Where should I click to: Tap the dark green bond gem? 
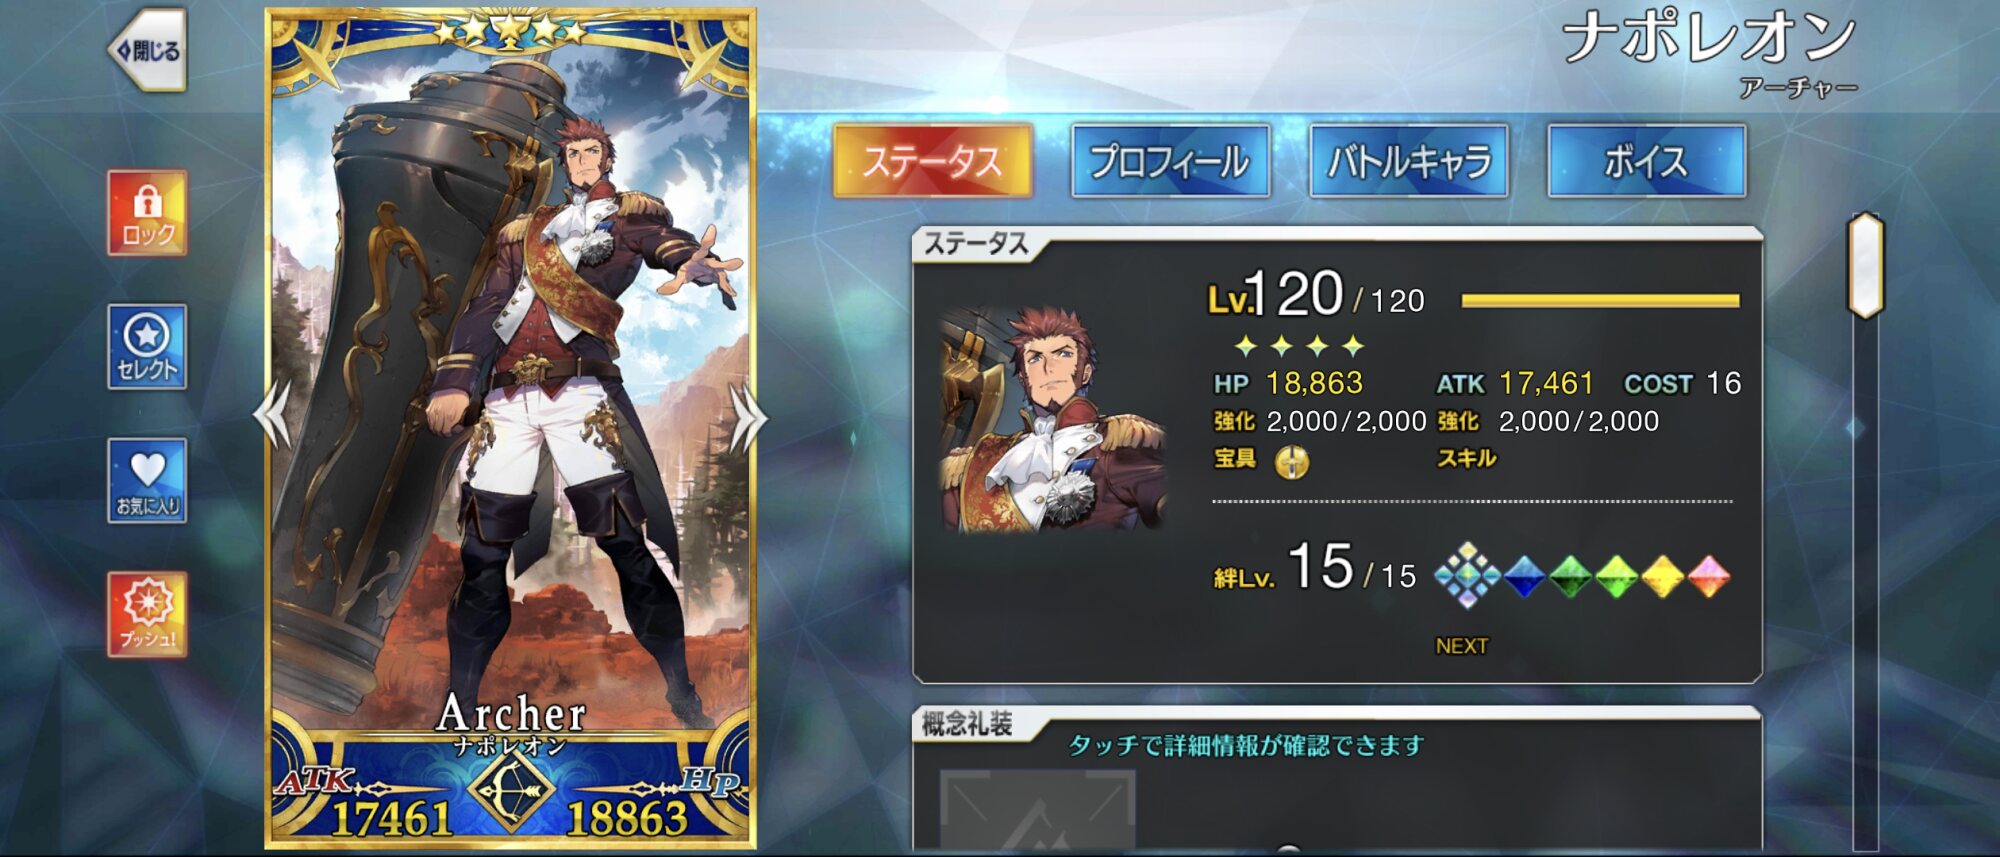[x=1570, y=577]
